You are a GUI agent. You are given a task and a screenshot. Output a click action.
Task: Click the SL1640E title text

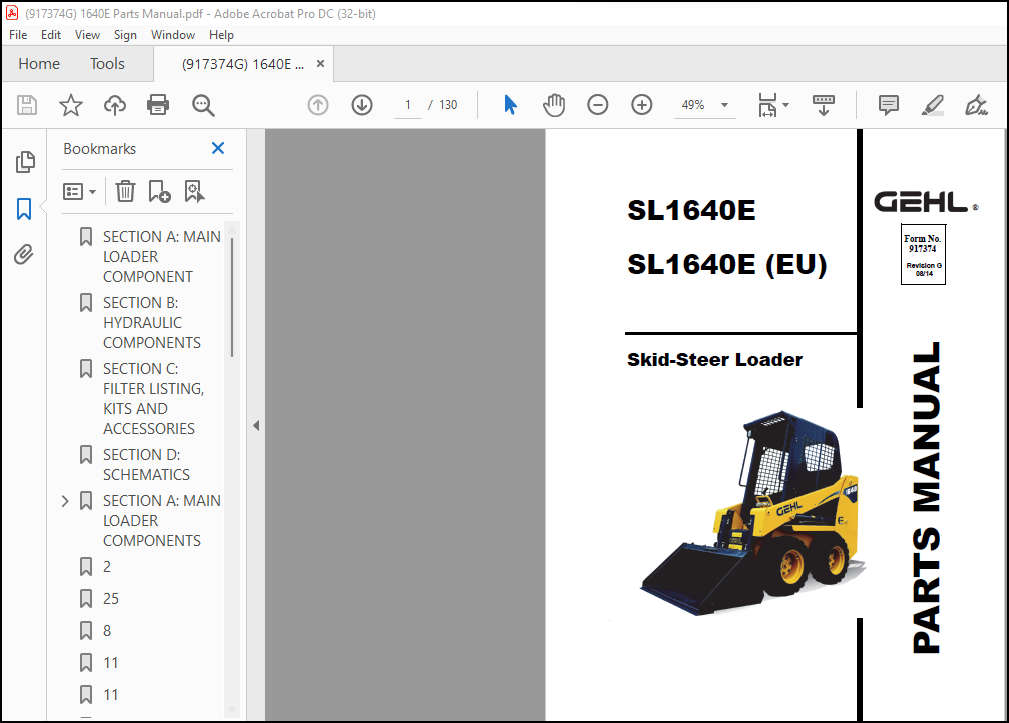point(691,210)
